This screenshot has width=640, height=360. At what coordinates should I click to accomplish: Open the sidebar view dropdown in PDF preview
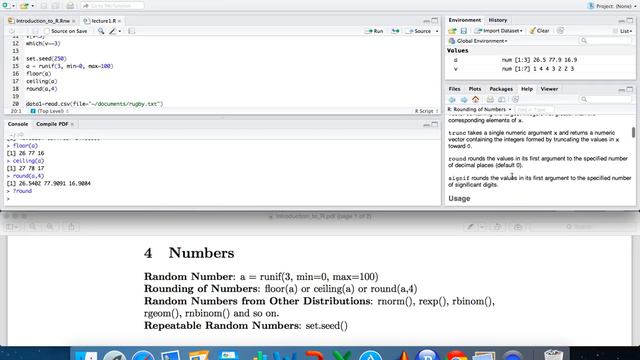[x=11, y=227]
